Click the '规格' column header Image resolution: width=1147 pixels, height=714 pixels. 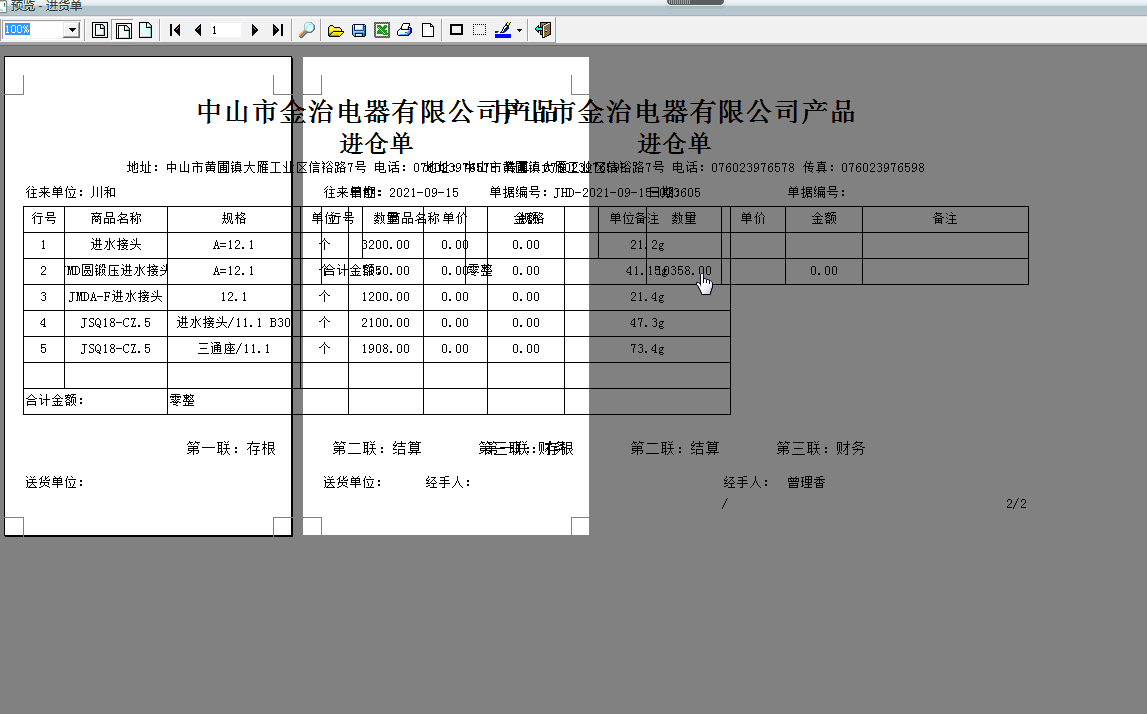(x=234, y=219)
